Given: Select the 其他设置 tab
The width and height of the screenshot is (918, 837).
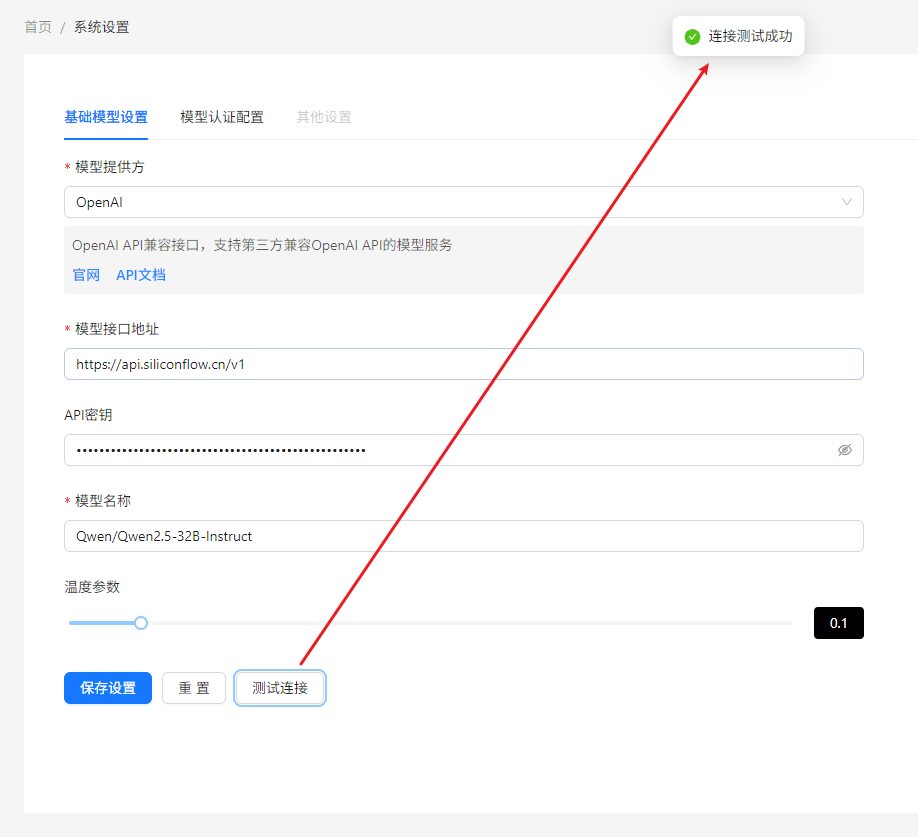Looking at the screenshot, I should (324, 117).
